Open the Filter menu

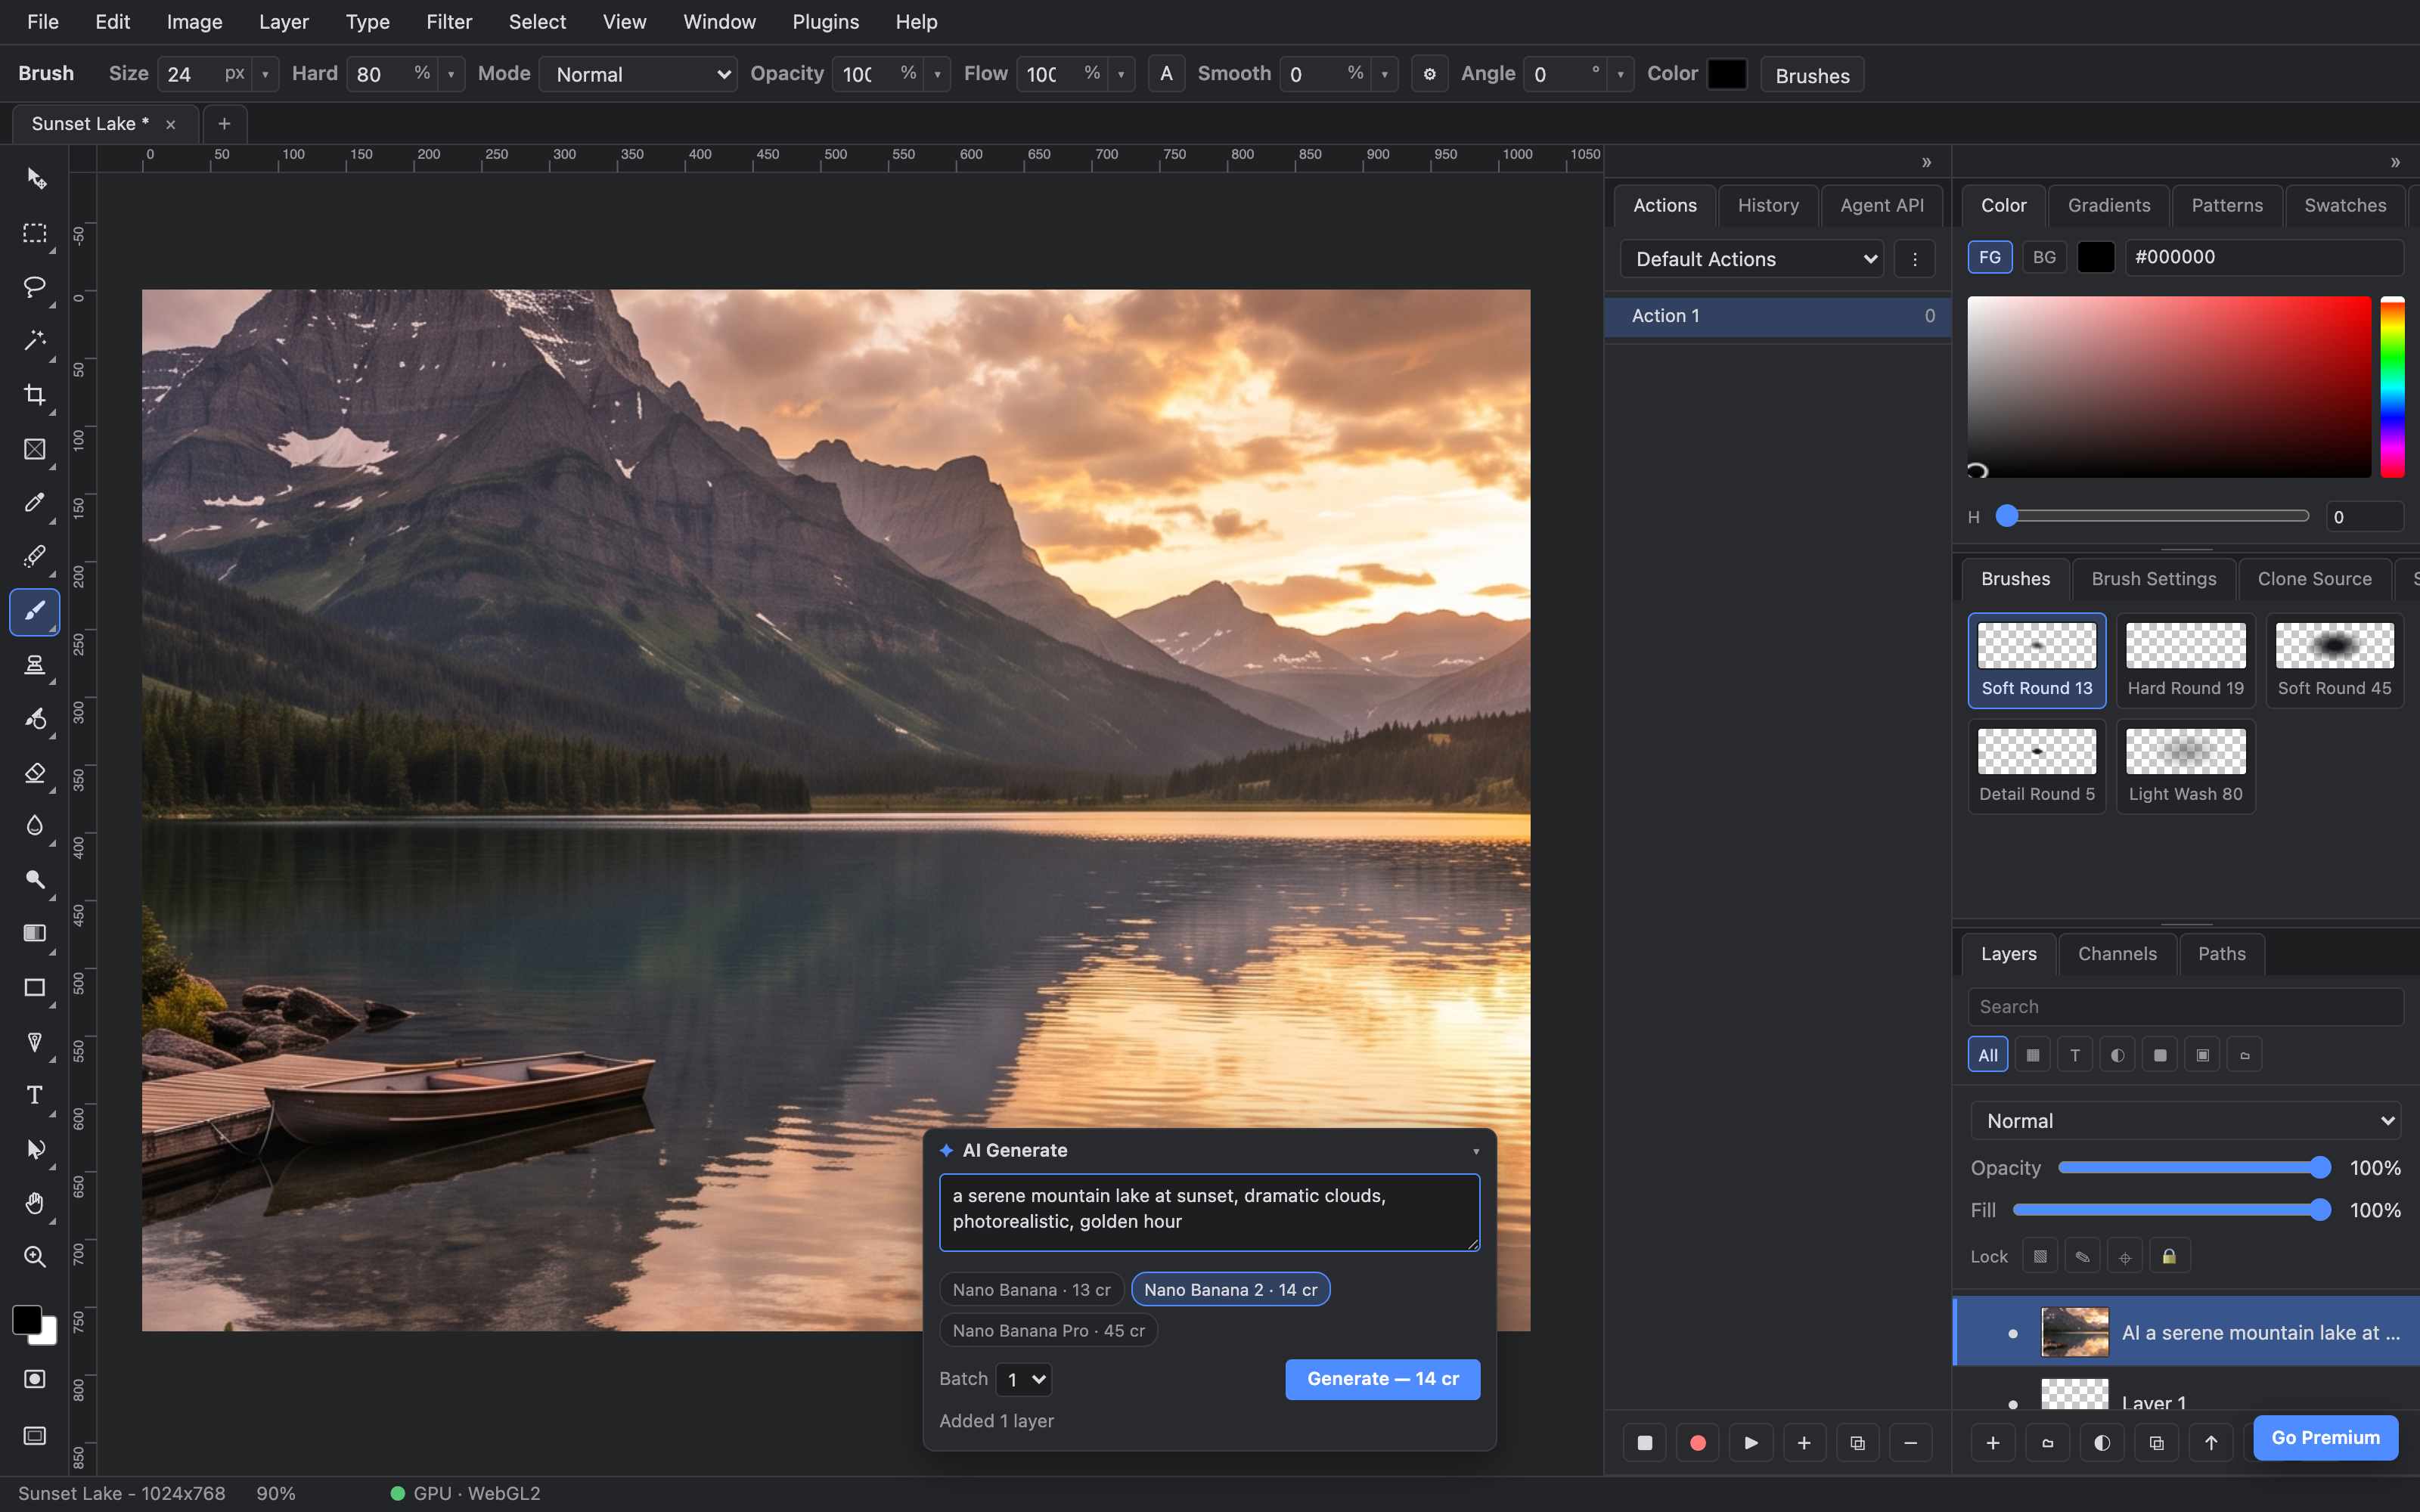pos(449,22)
